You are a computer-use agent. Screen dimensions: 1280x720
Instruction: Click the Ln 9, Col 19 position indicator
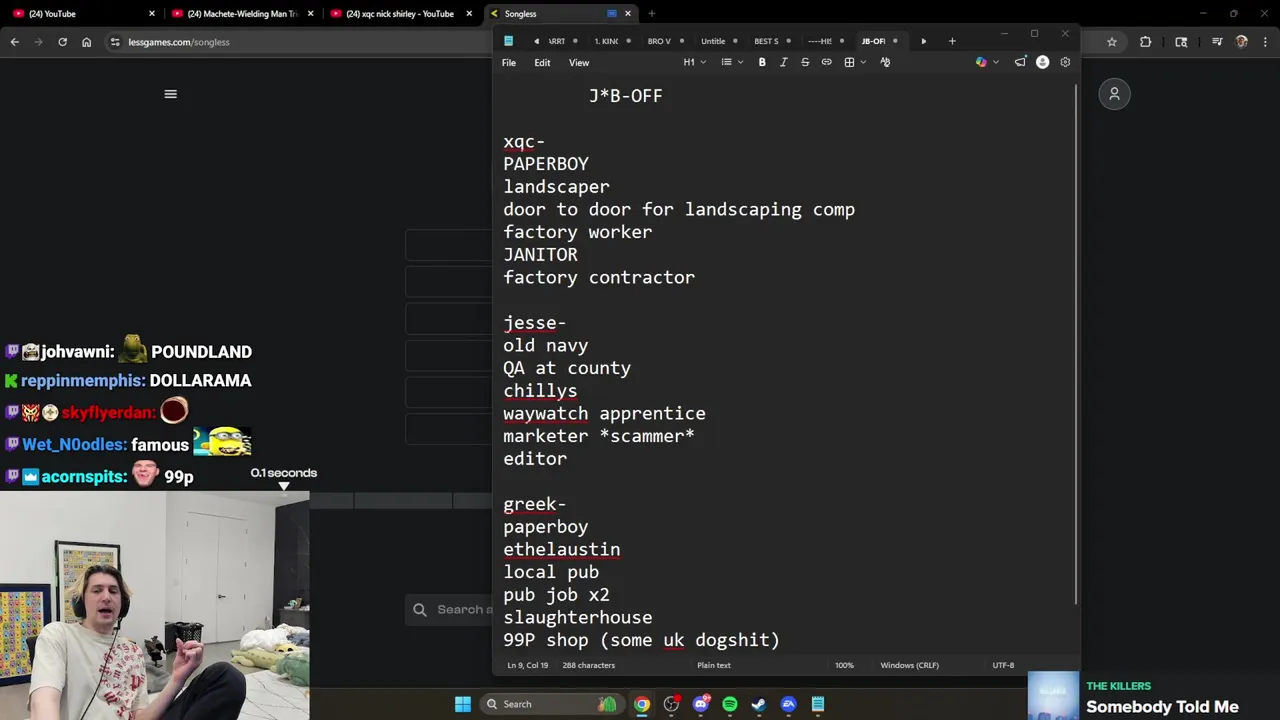tap(527, 665)
